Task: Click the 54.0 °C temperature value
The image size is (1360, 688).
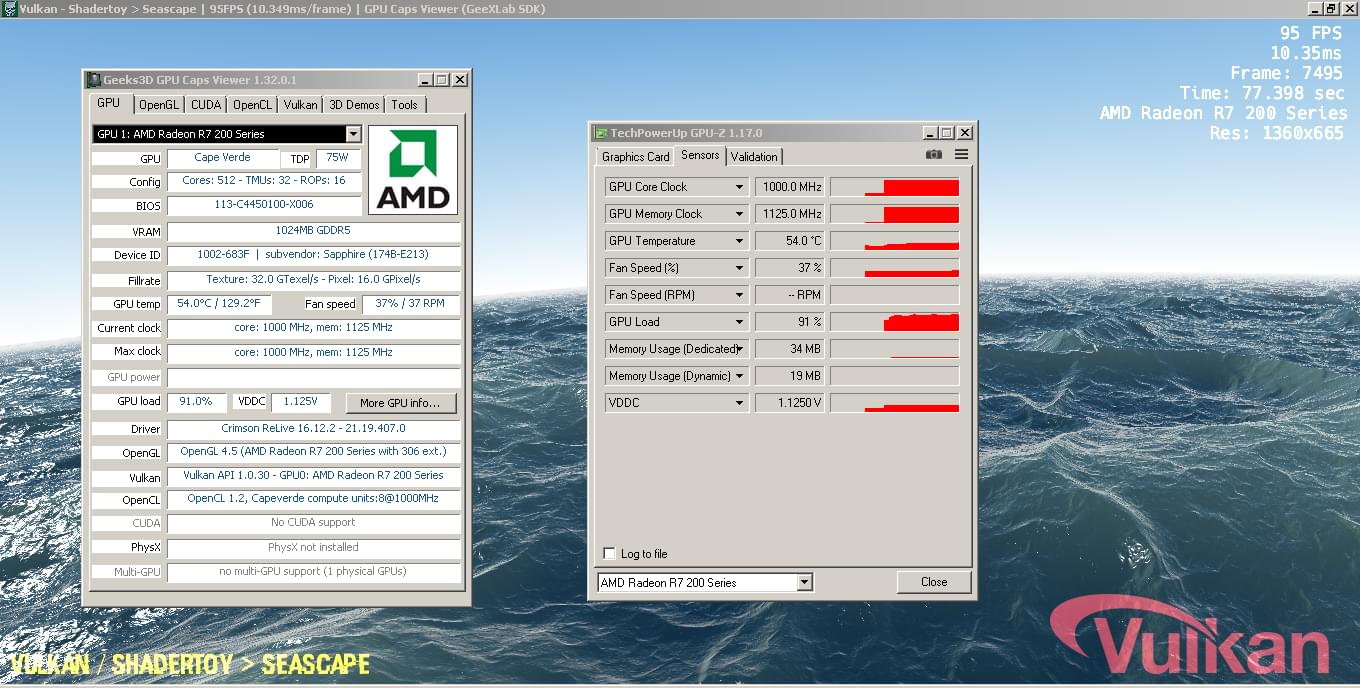Action: coord(790,241)
